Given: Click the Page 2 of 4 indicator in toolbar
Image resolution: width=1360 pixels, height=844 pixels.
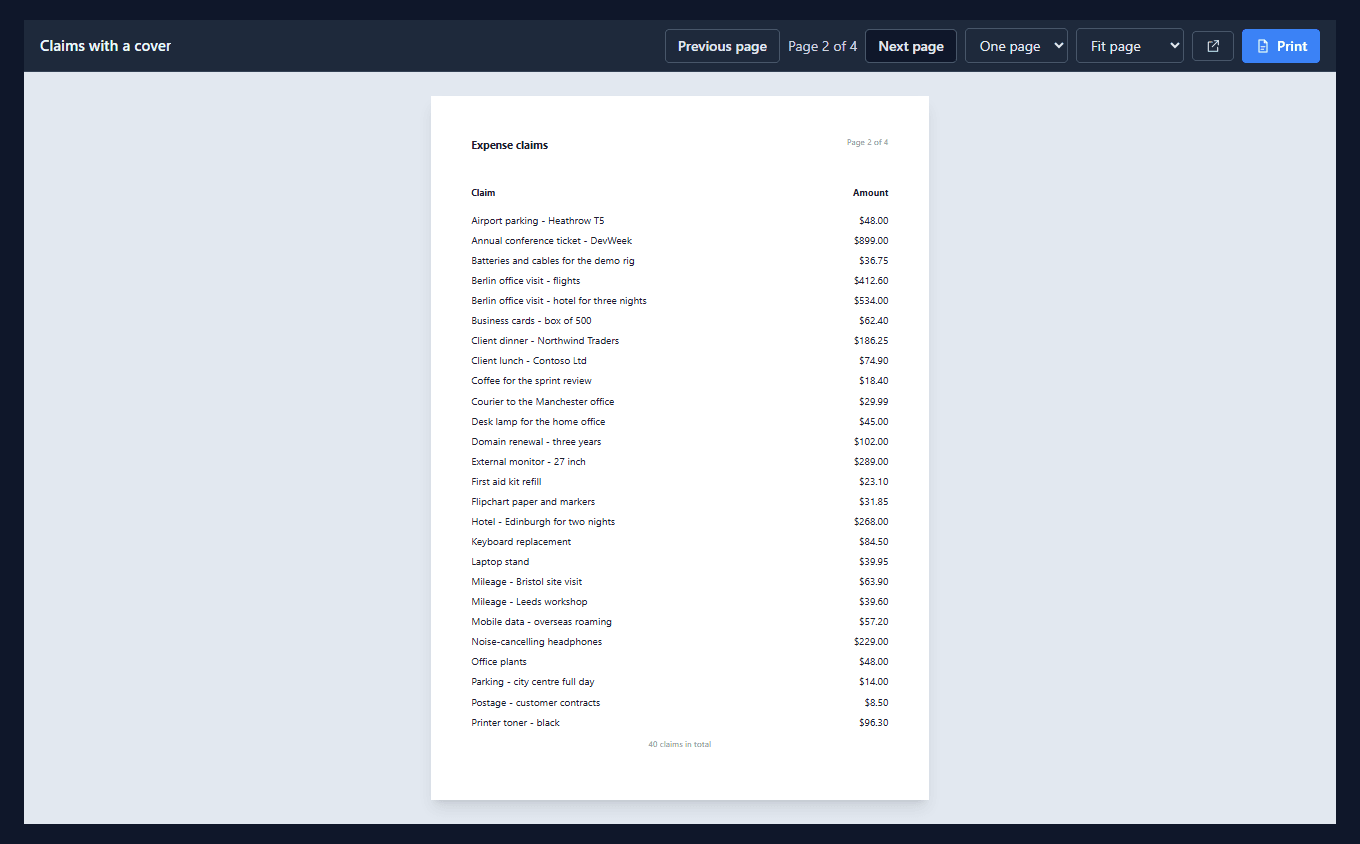Looking at the screenshot, I should pyautogui.click(x=822, y=46).
